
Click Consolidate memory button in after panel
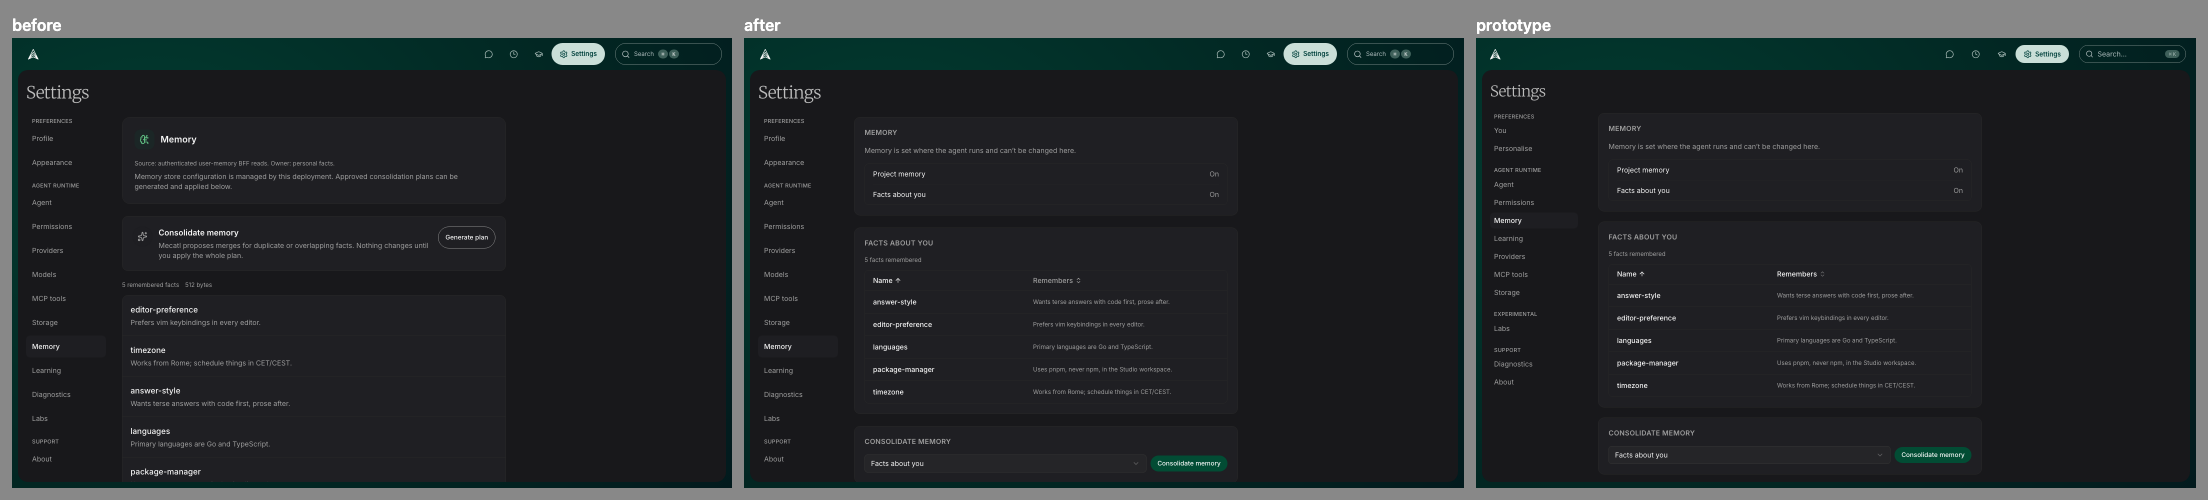tap(1189, 463)
